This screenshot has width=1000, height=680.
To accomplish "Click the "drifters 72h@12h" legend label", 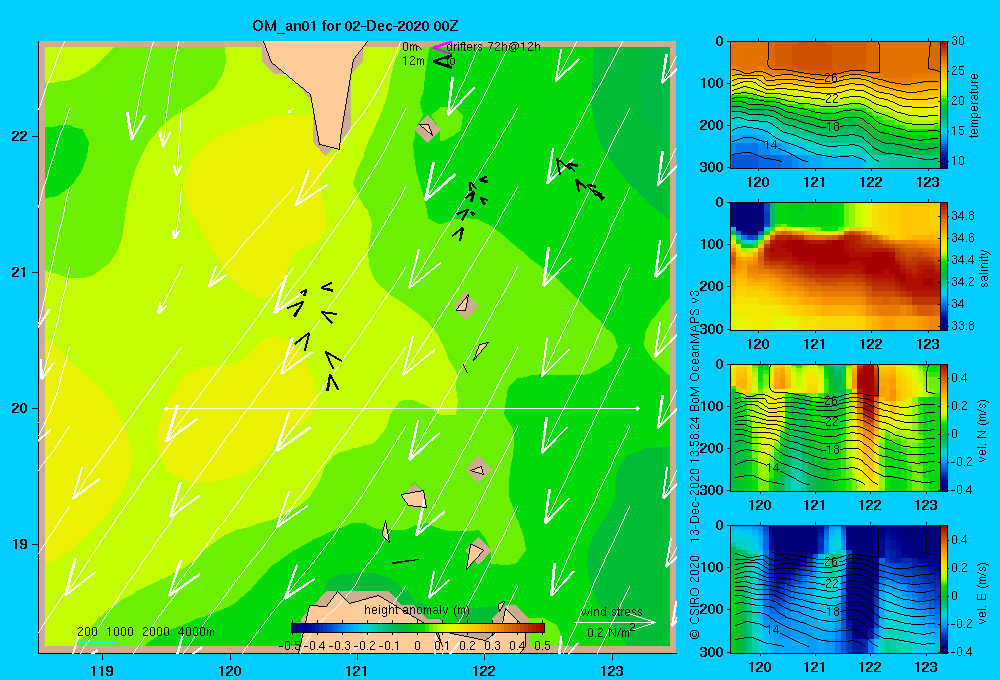I will pos(493,47).
